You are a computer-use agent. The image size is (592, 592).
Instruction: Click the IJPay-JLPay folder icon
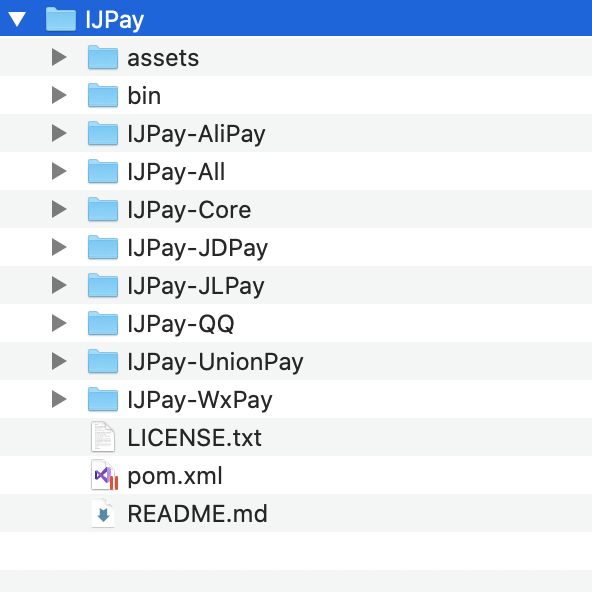103,285
